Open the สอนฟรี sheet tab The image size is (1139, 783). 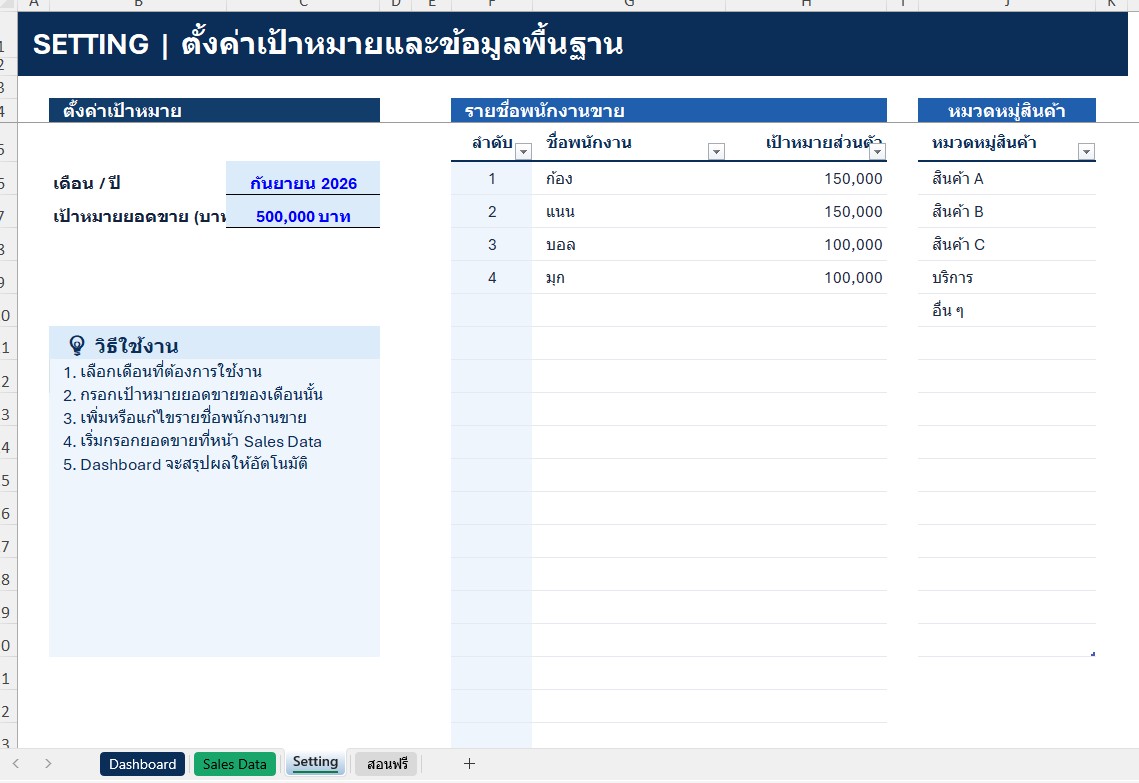tap(387, 764)
